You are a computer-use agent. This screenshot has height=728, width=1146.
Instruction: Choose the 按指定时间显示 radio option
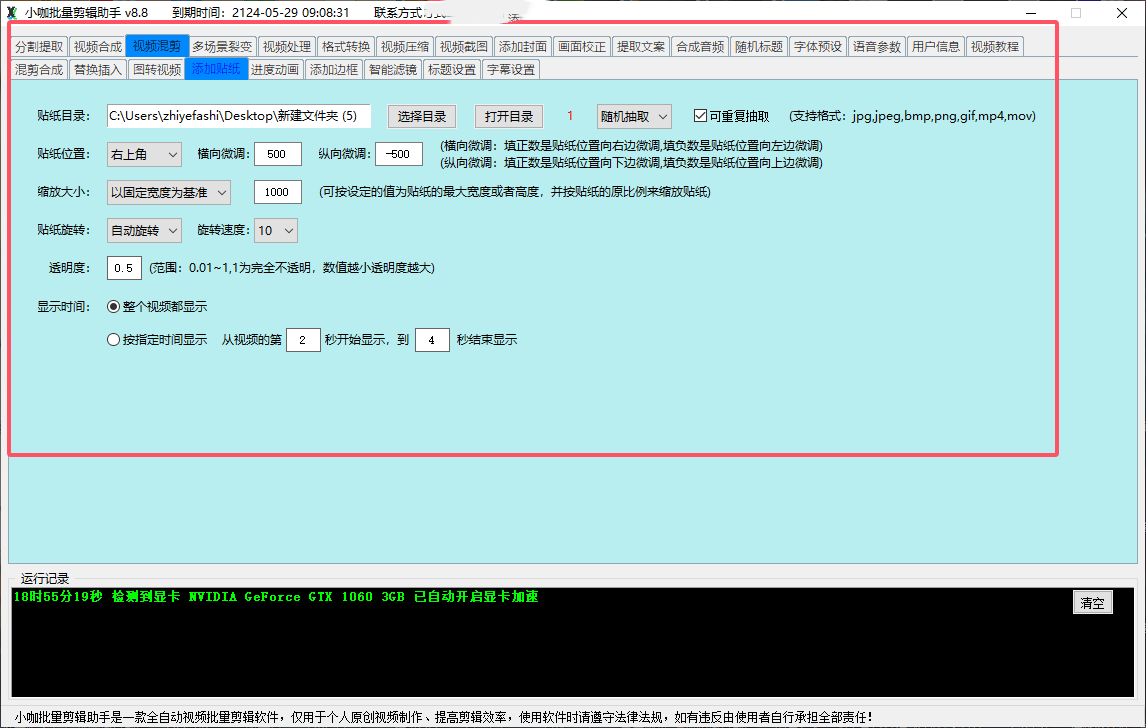(x=114, y=340)
